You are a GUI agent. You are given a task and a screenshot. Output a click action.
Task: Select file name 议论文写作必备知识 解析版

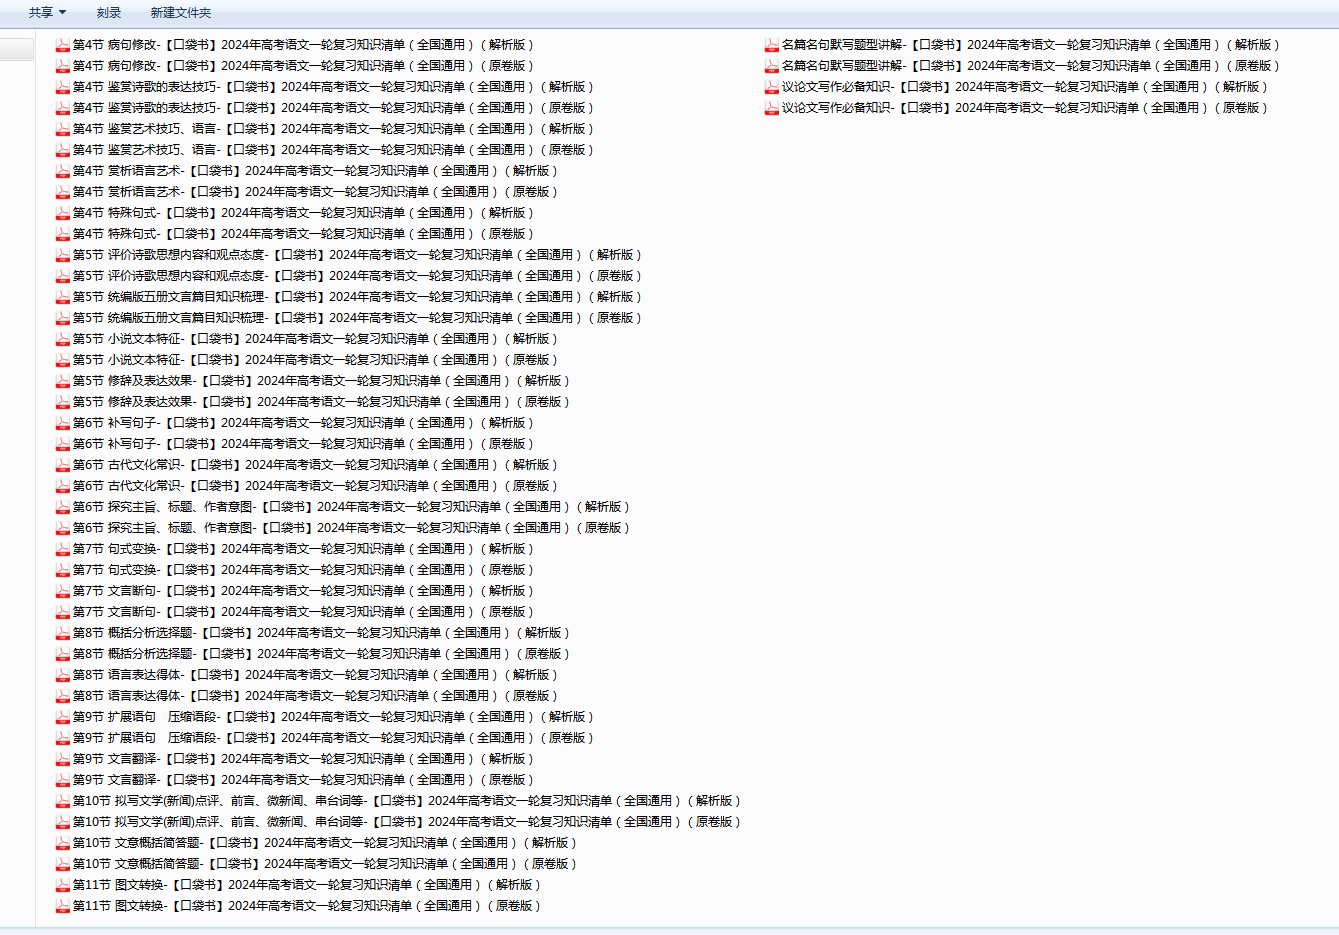click(1025, 87)
